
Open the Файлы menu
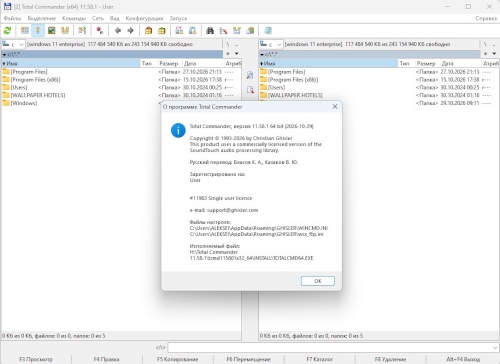[12, 18]
